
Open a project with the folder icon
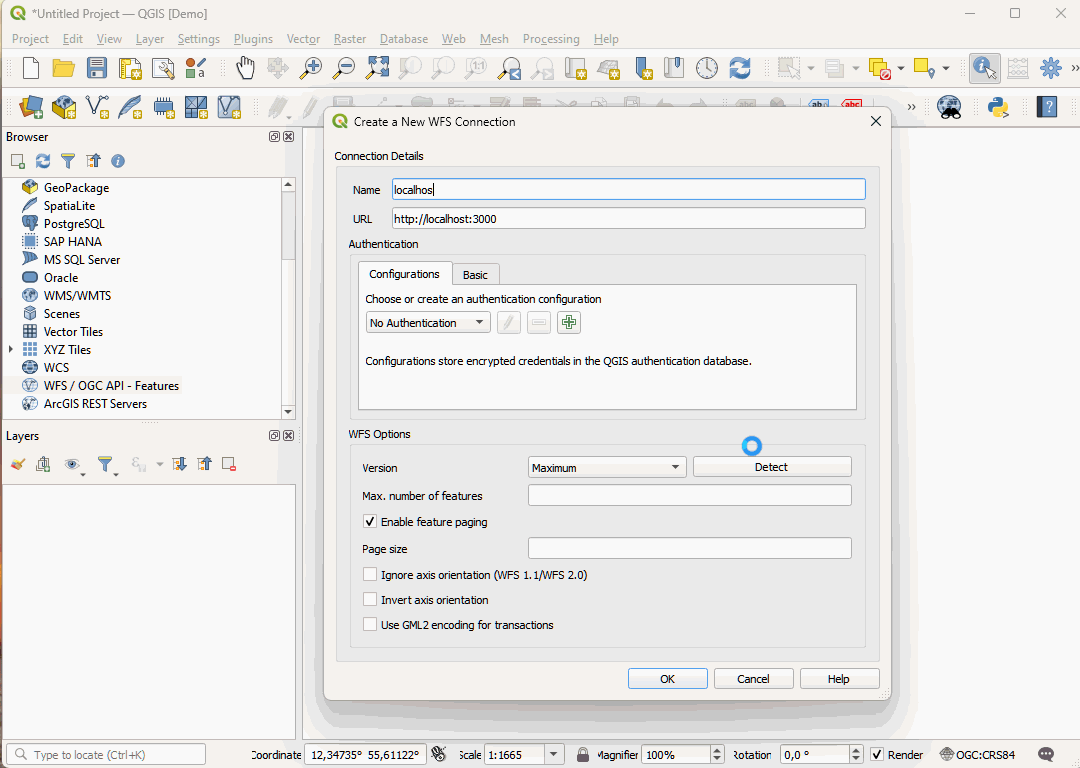[63, 68]
